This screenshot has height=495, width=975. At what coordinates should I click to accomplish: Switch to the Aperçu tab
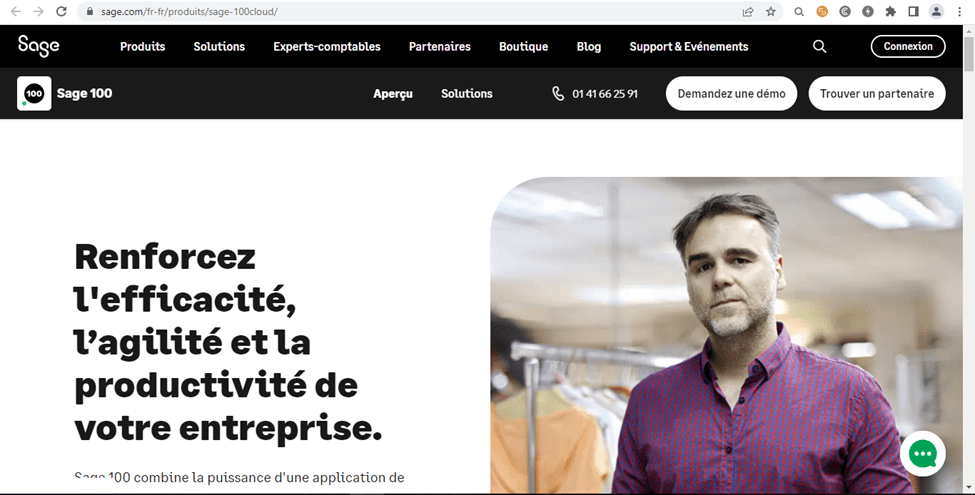tap(392, 94)
